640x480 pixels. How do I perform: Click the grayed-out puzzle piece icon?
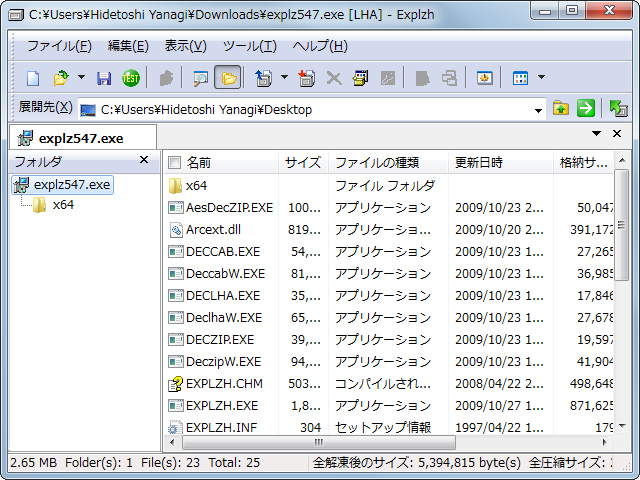pos(166,78)
